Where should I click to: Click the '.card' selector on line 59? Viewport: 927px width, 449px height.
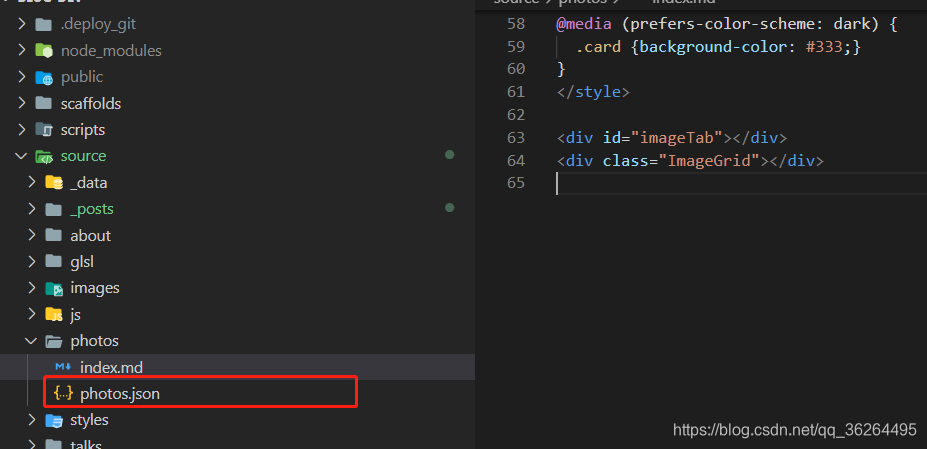tap(598, 47)
